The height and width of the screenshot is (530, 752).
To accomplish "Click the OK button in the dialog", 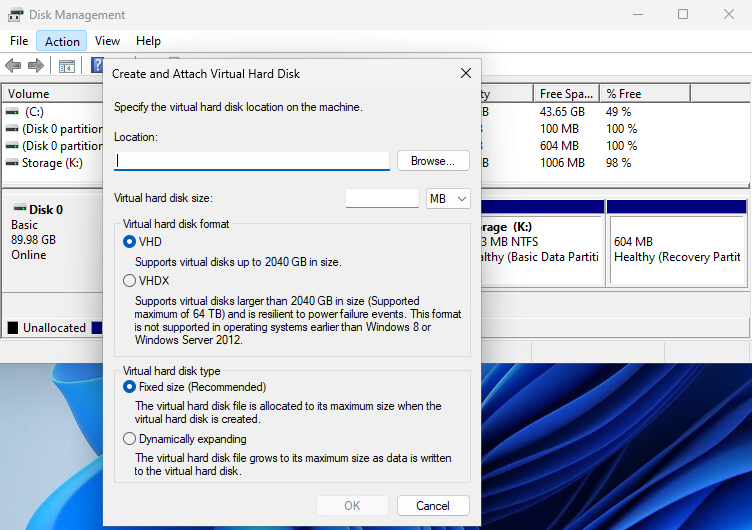I will click(352, 506).
